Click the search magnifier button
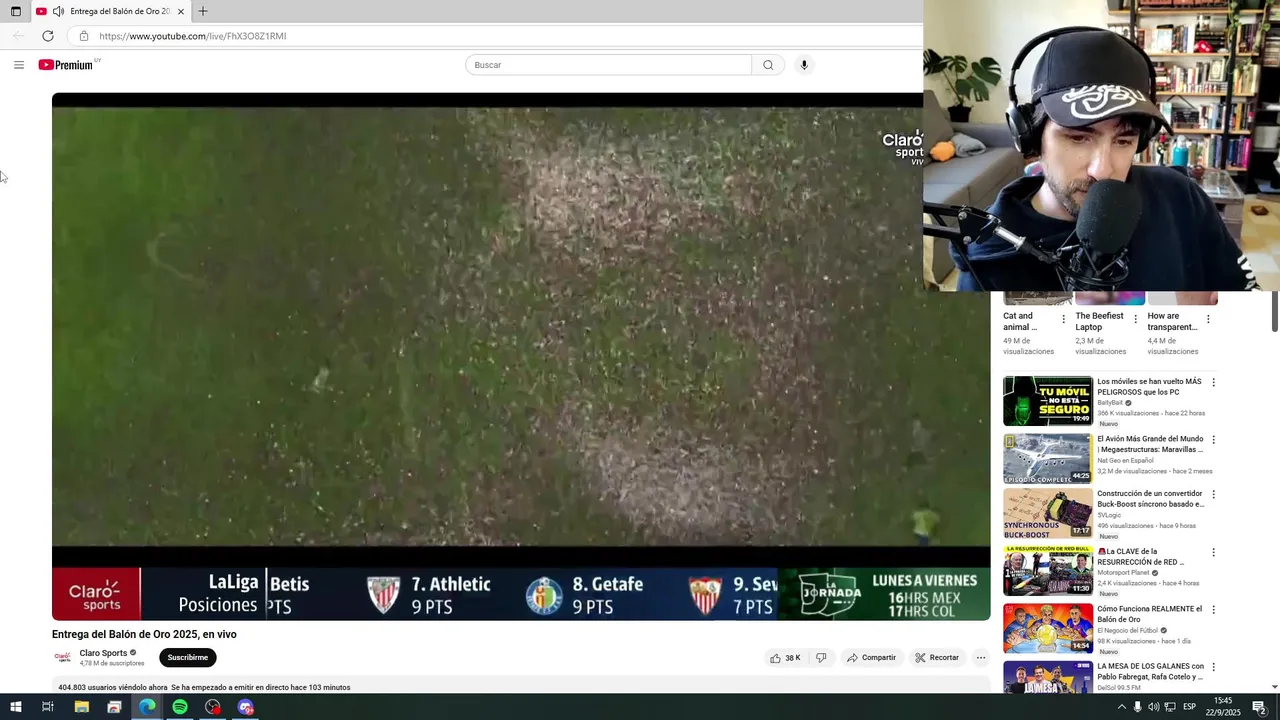The width and height of the screenshot is (1280, 720). point(768,65)
